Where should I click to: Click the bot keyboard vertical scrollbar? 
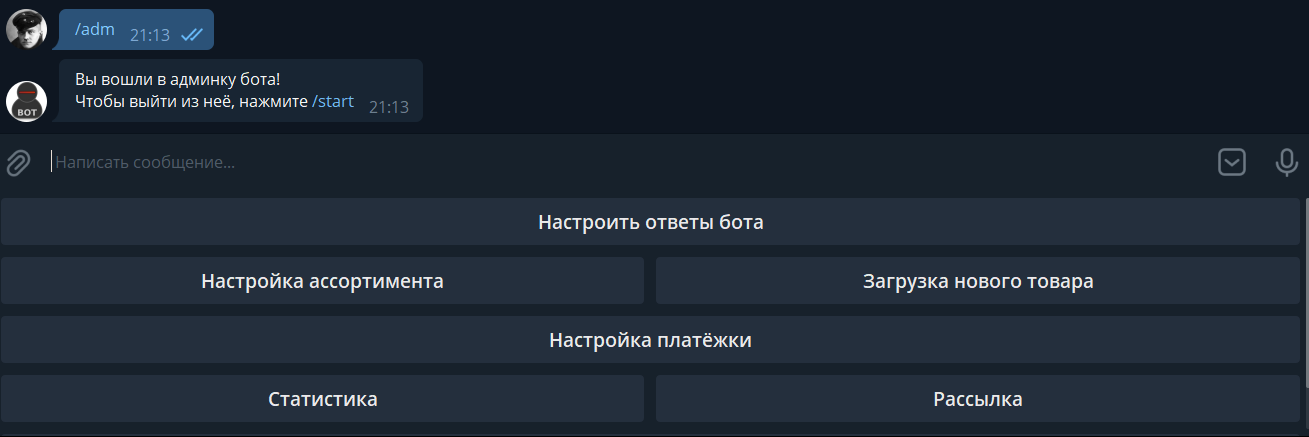(x=1305, y=292)
